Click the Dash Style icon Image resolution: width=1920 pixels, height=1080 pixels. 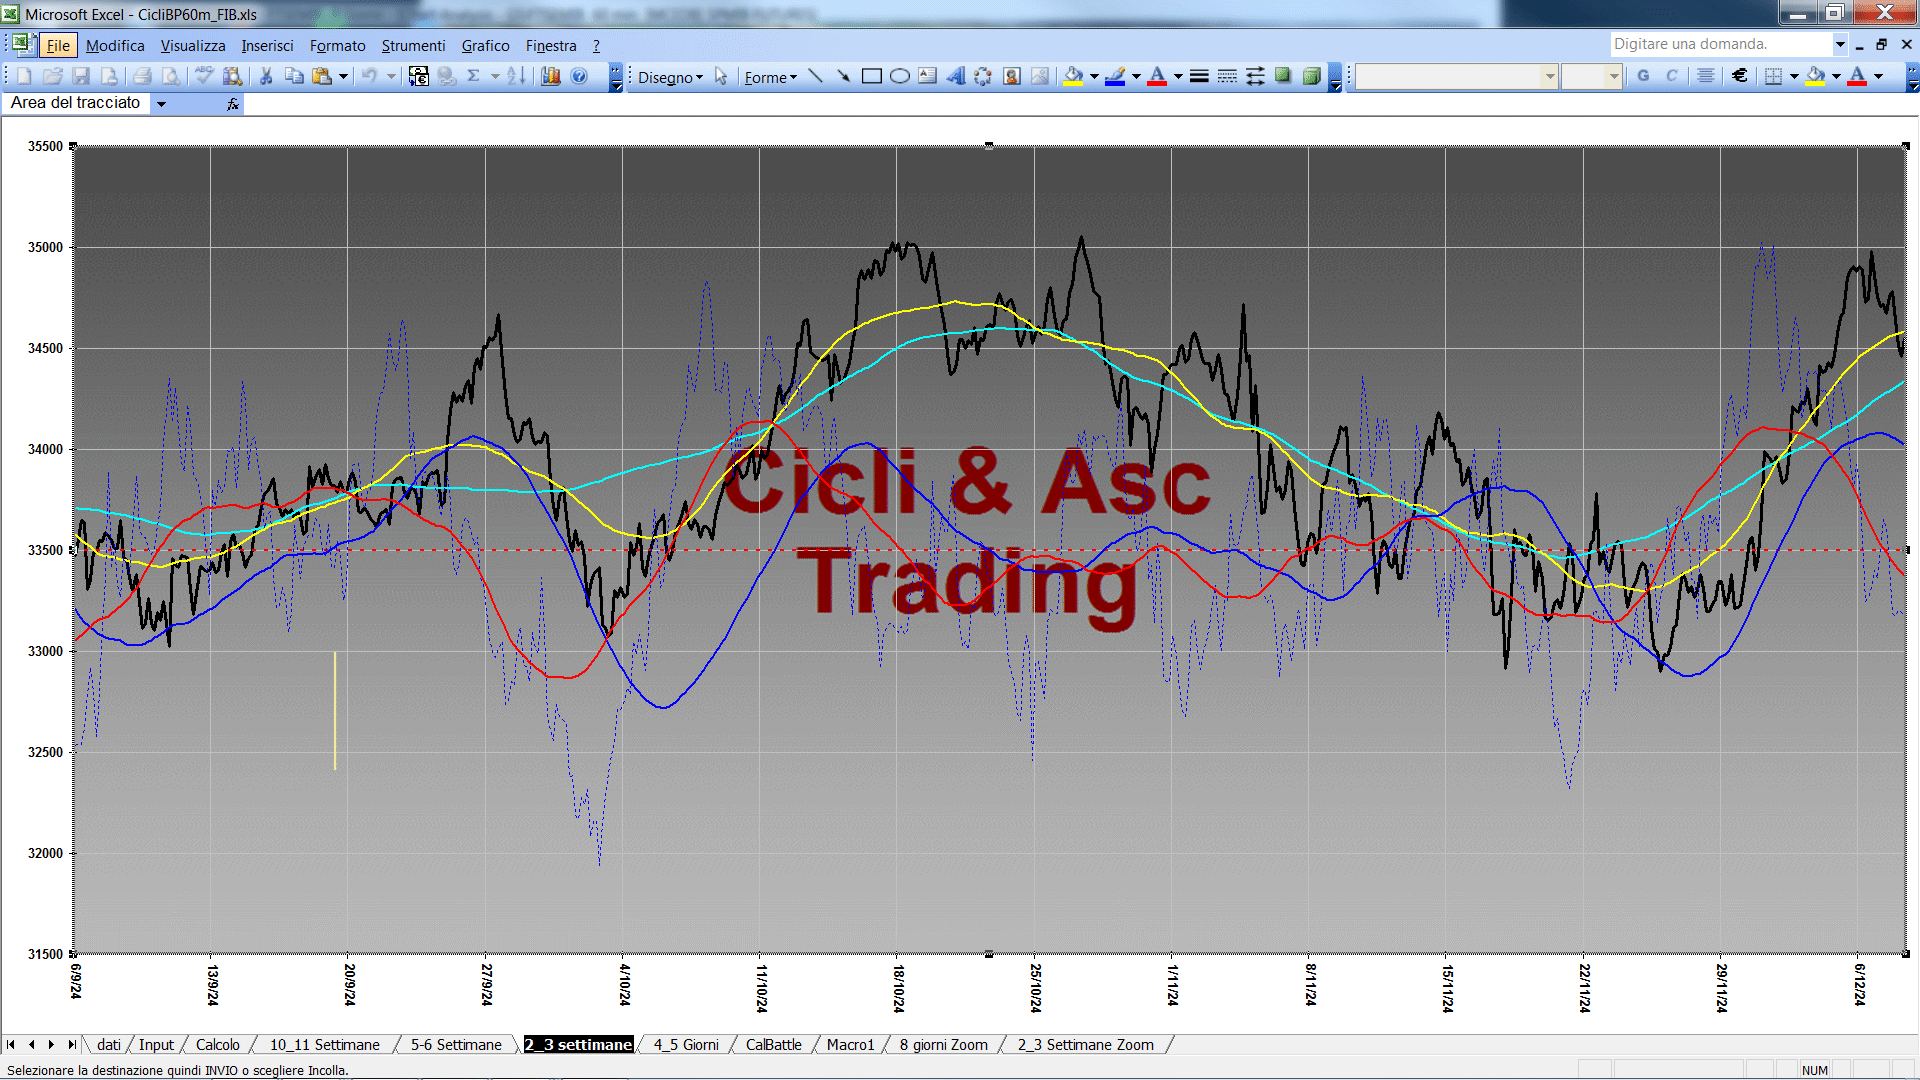(x=1227, y=76)
